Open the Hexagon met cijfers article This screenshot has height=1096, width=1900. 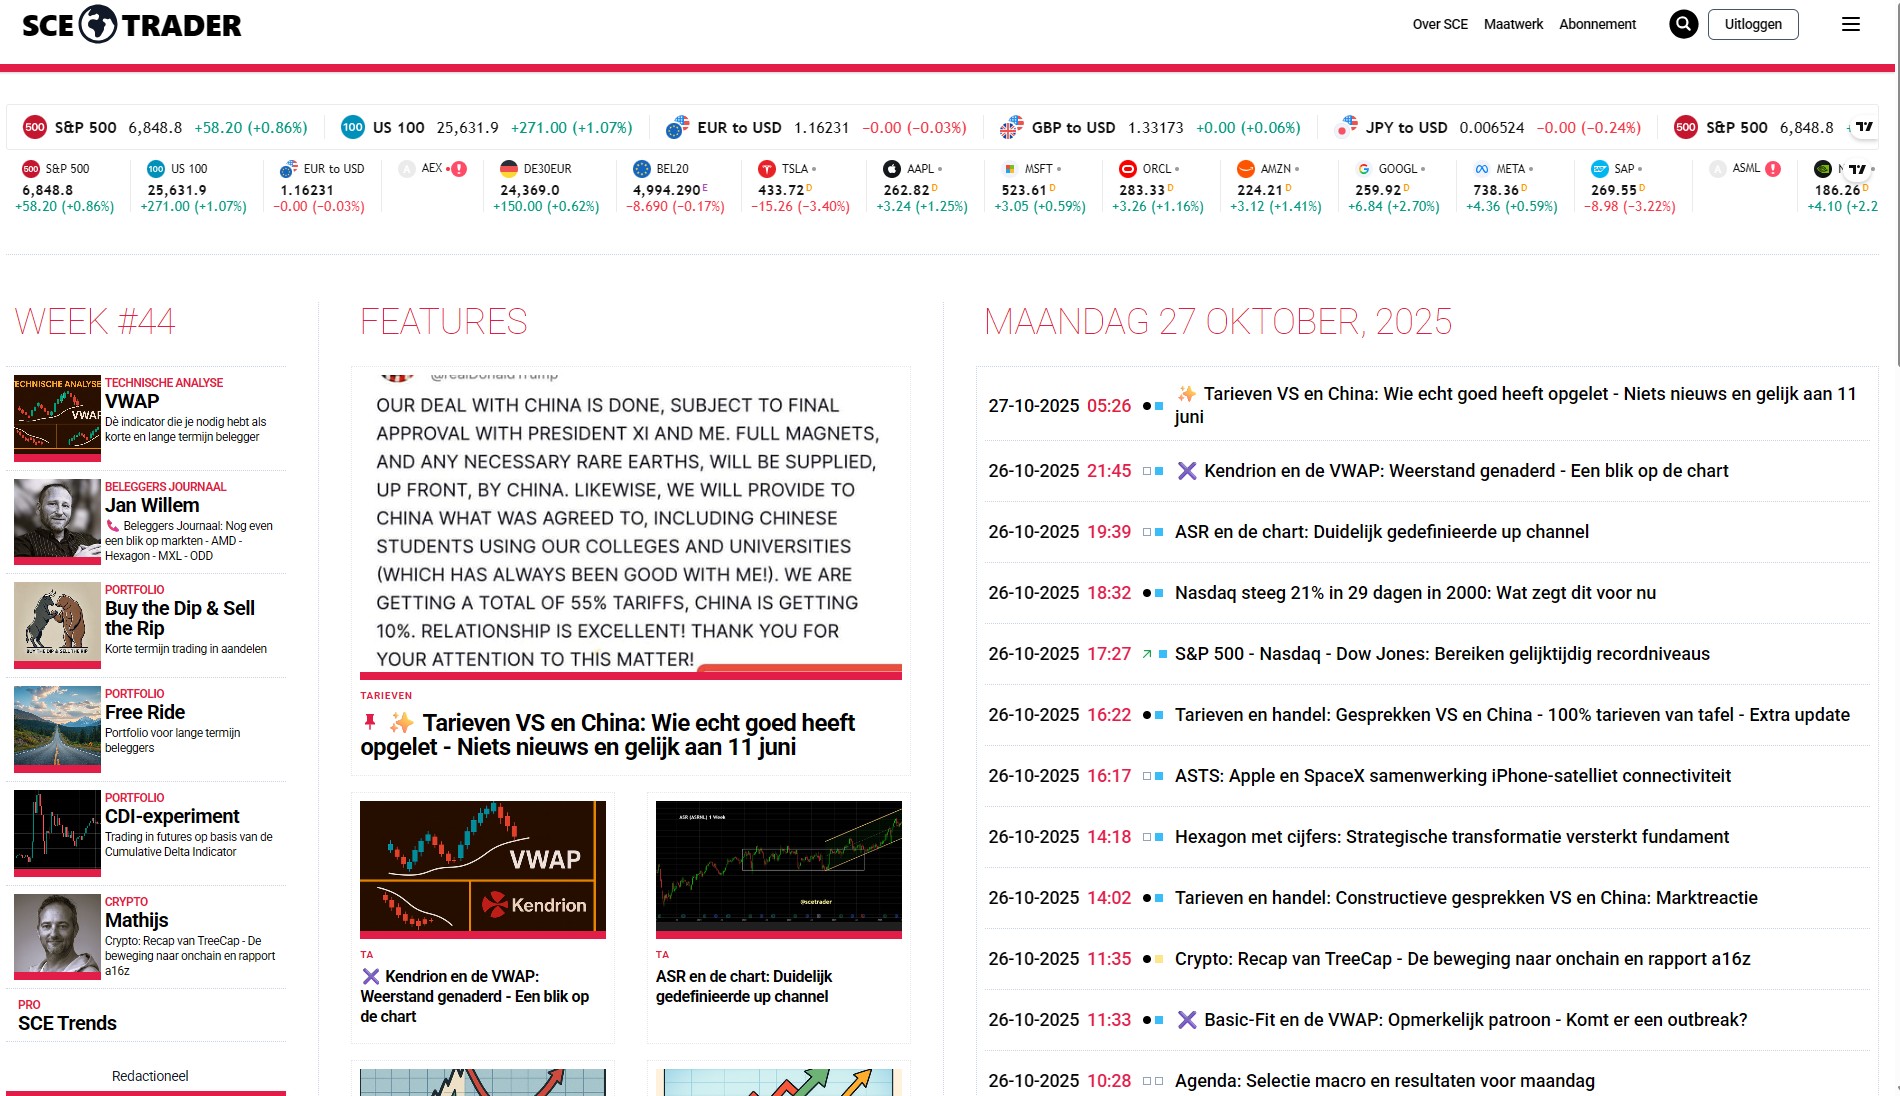[1451, 837]
